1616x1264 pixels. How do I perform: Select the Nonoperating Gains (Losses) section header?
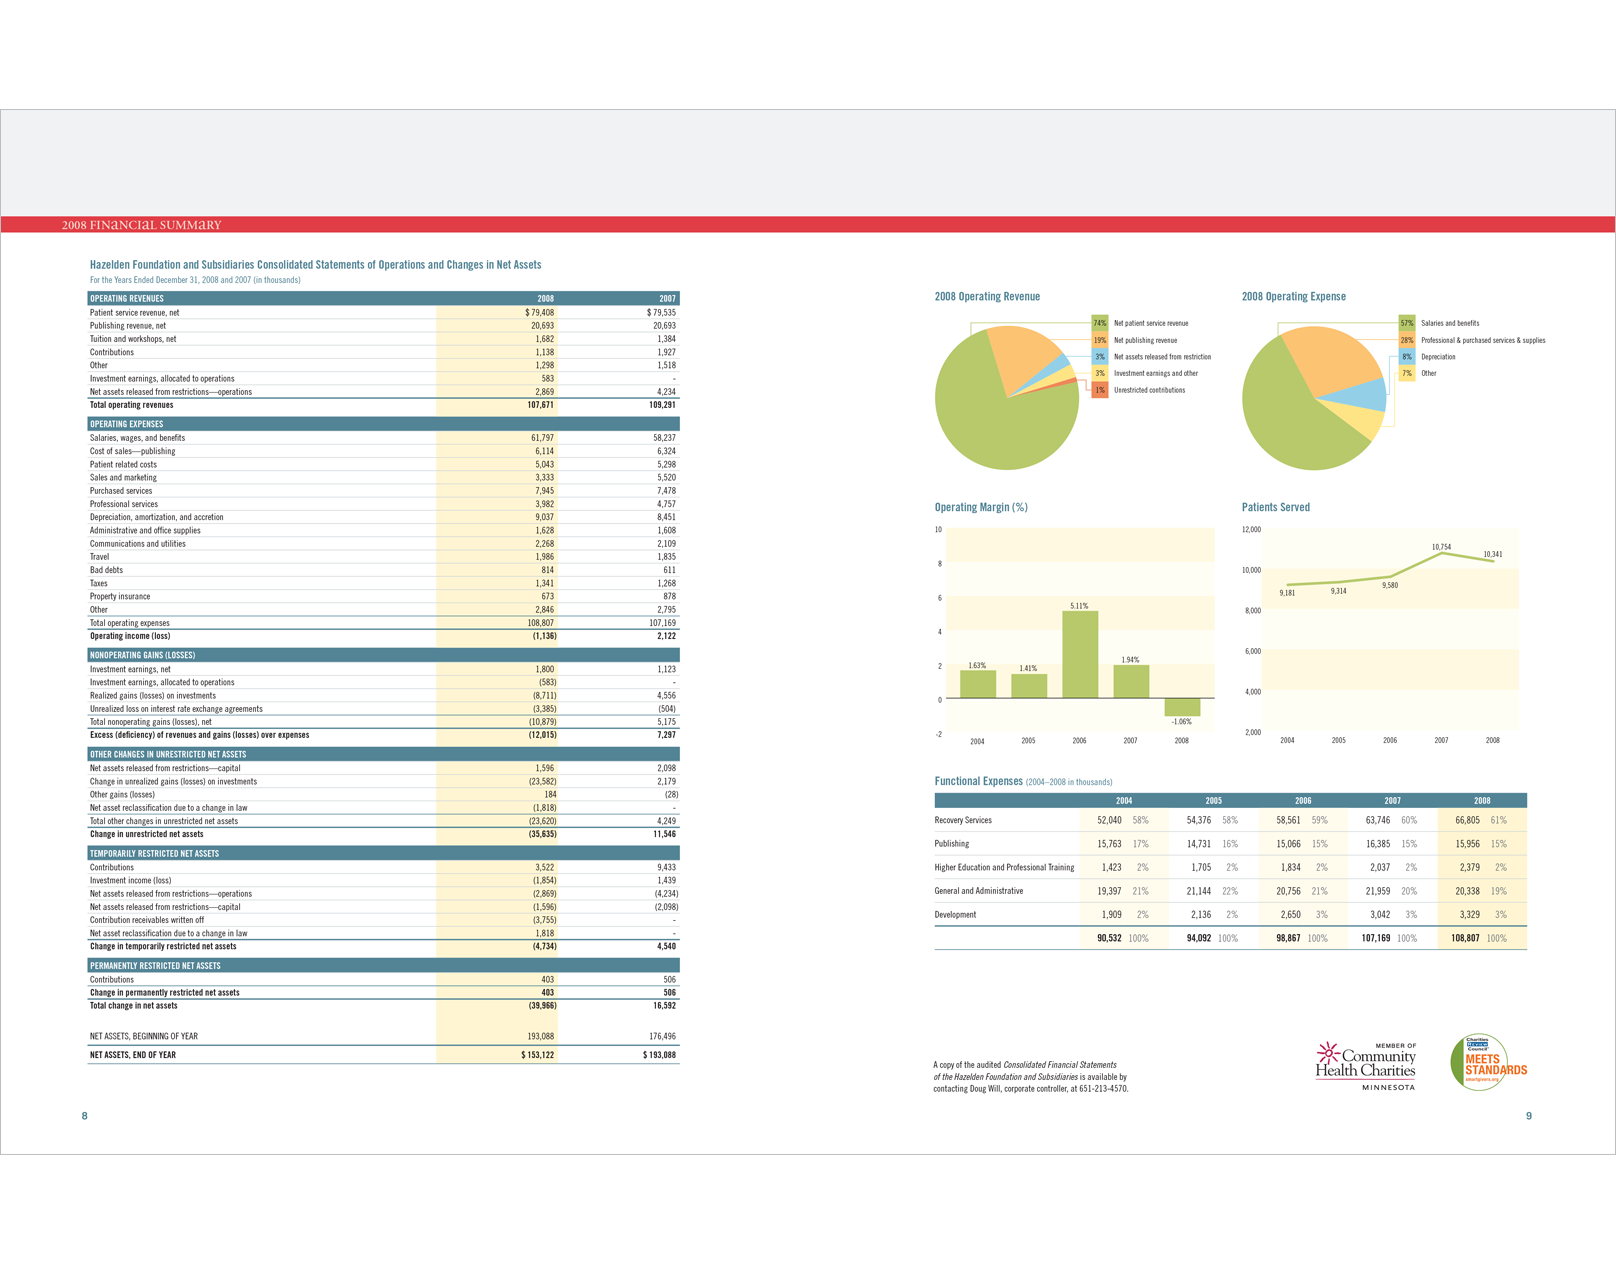pyautogui.click(x=383, y=655)
